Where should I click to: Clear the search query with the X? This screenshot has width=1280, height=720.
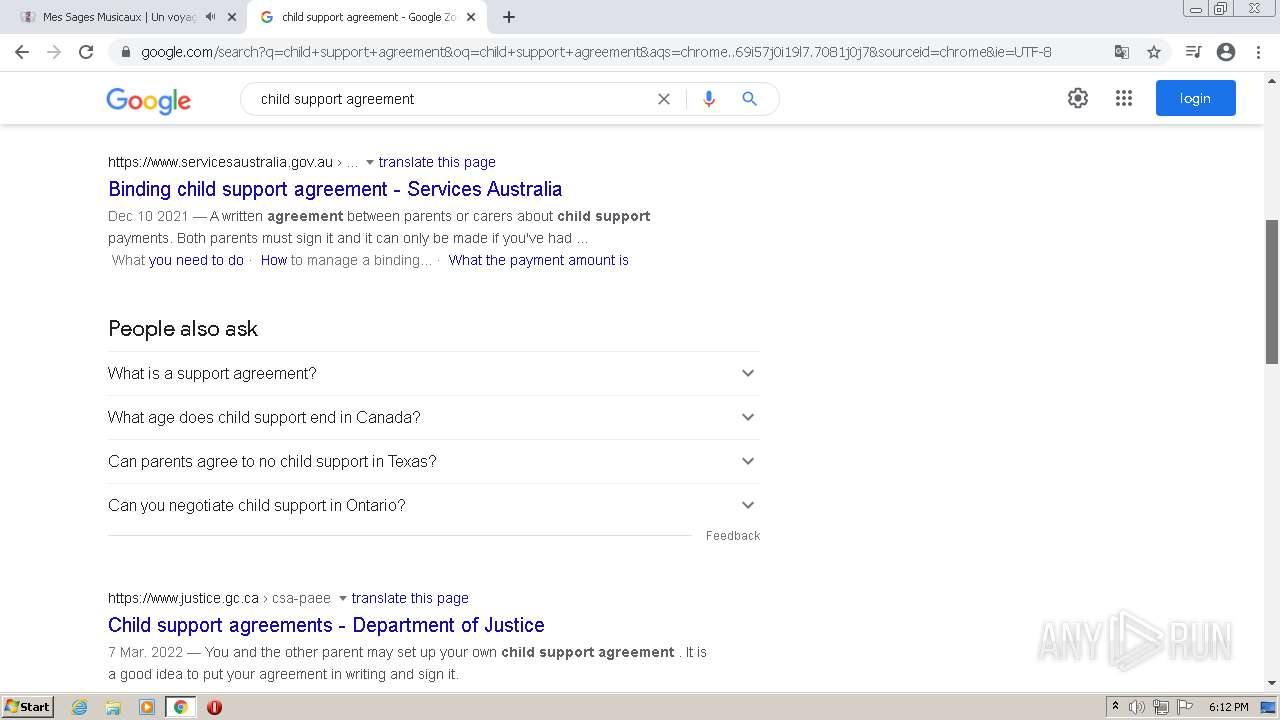click(663, 99)
